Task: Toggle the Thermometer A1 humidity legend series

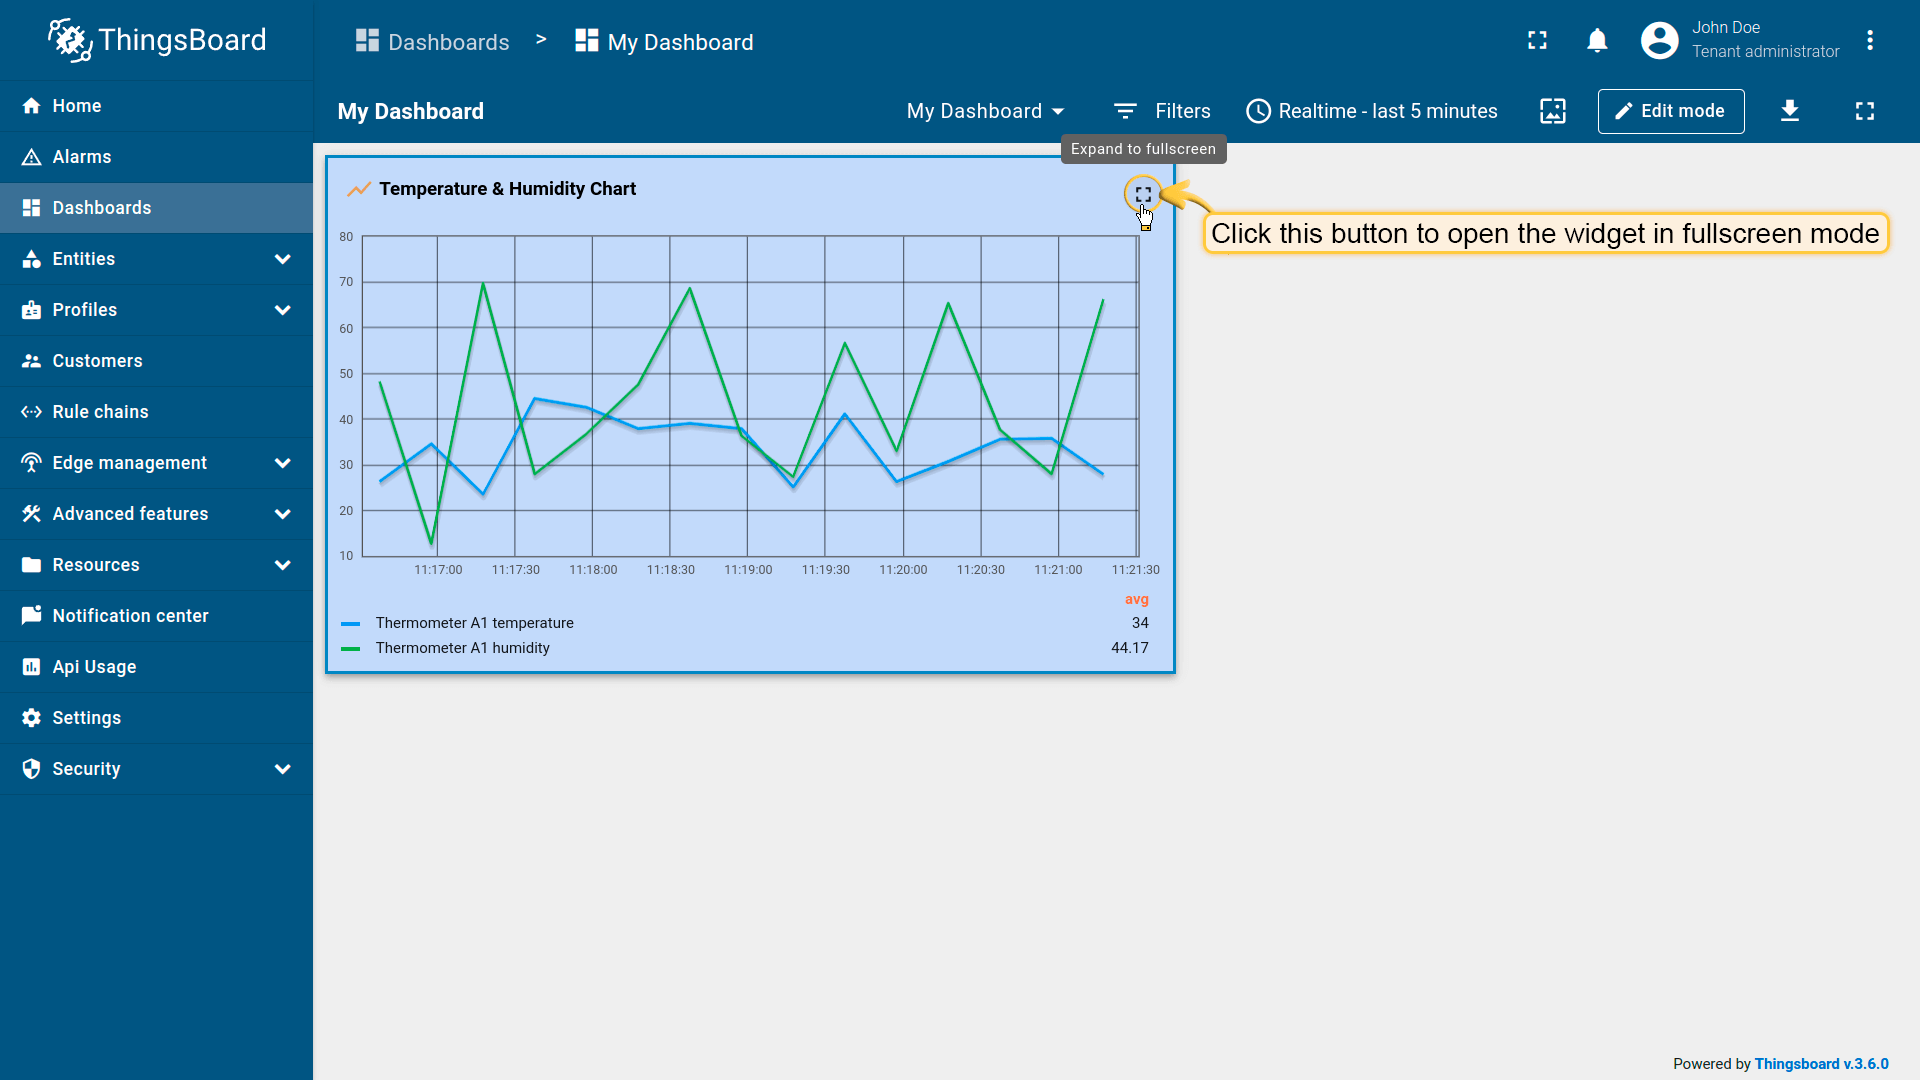Action: 462,648
